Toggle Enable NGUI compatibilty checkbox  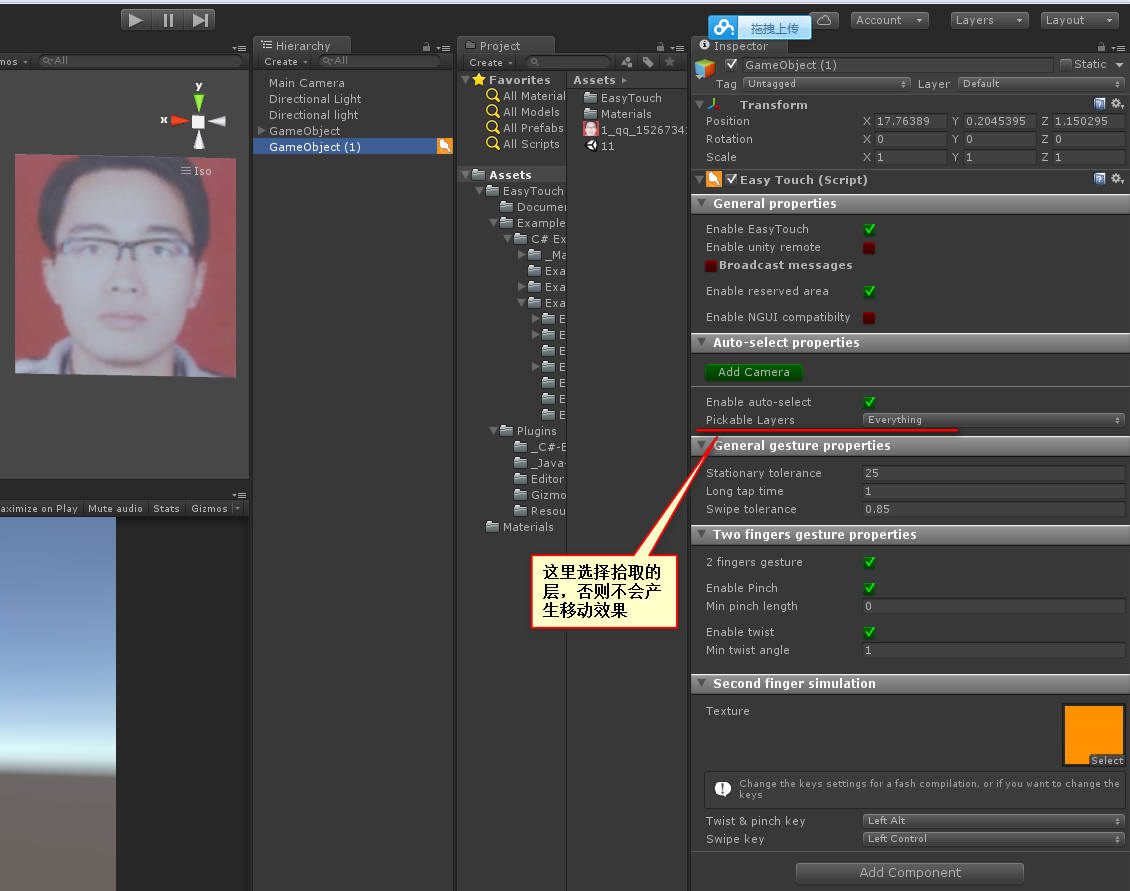[x=869, y=318]
